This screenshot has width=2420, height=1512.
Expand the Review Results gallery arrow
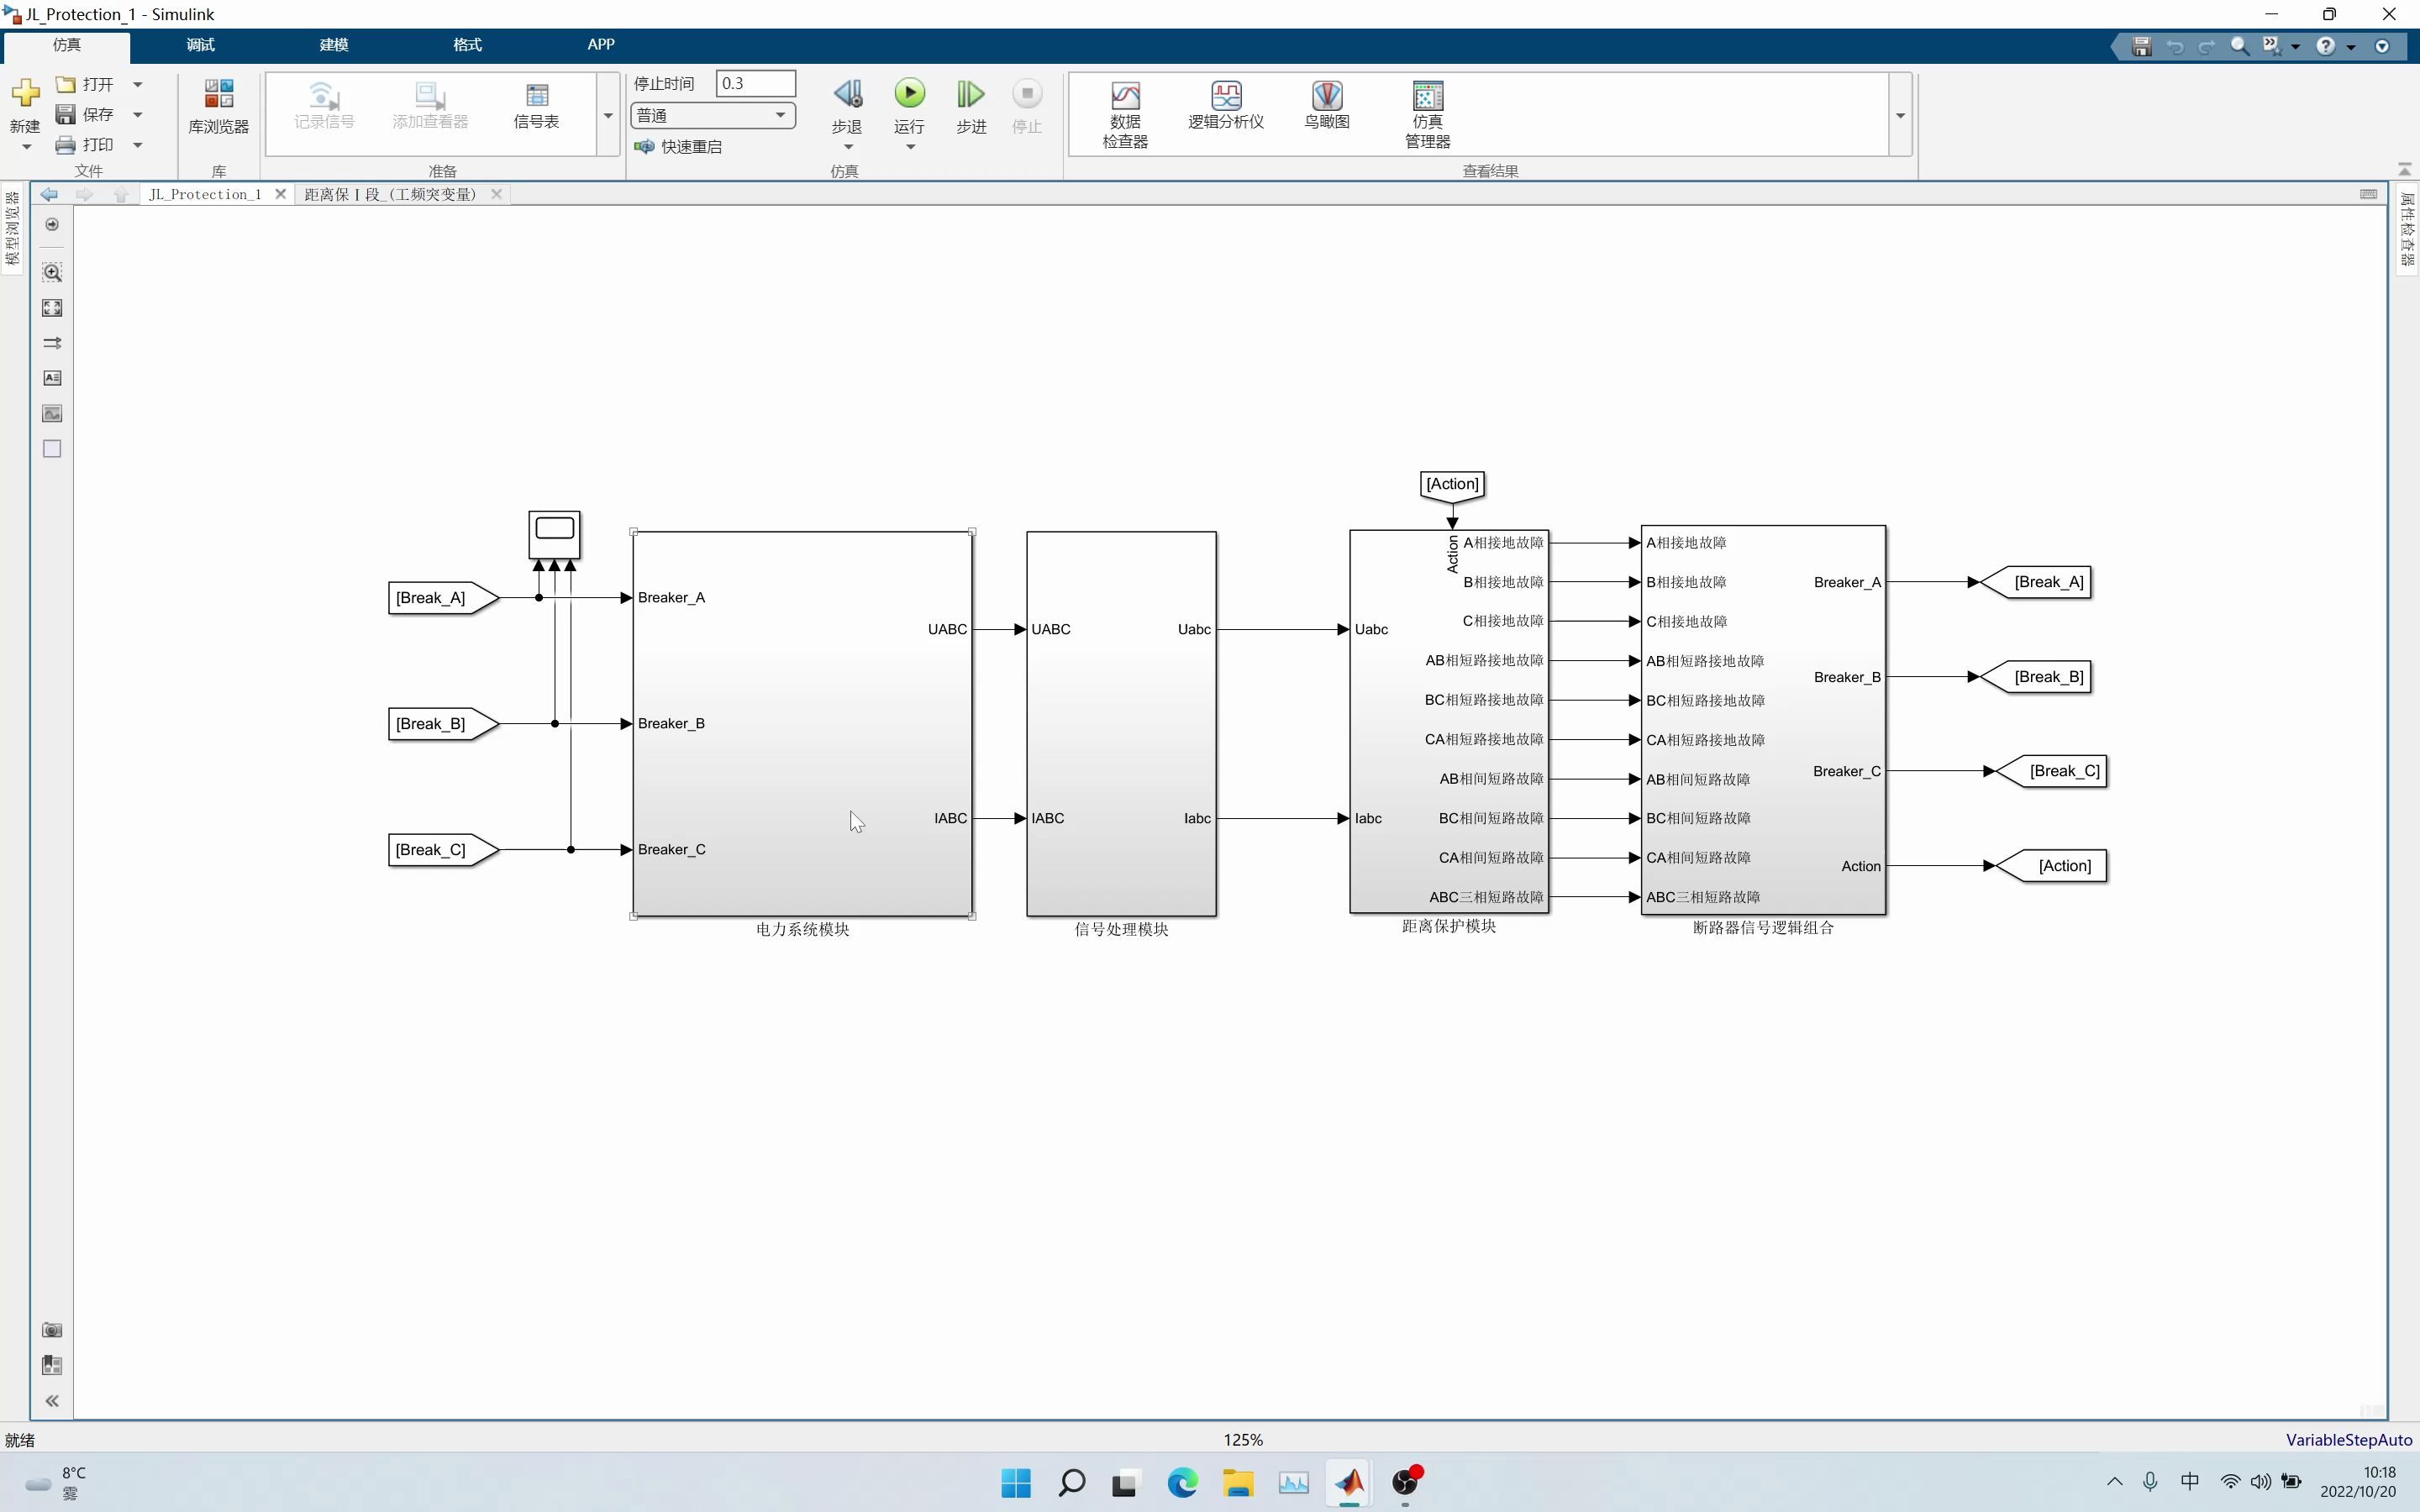pos(1900,115)
